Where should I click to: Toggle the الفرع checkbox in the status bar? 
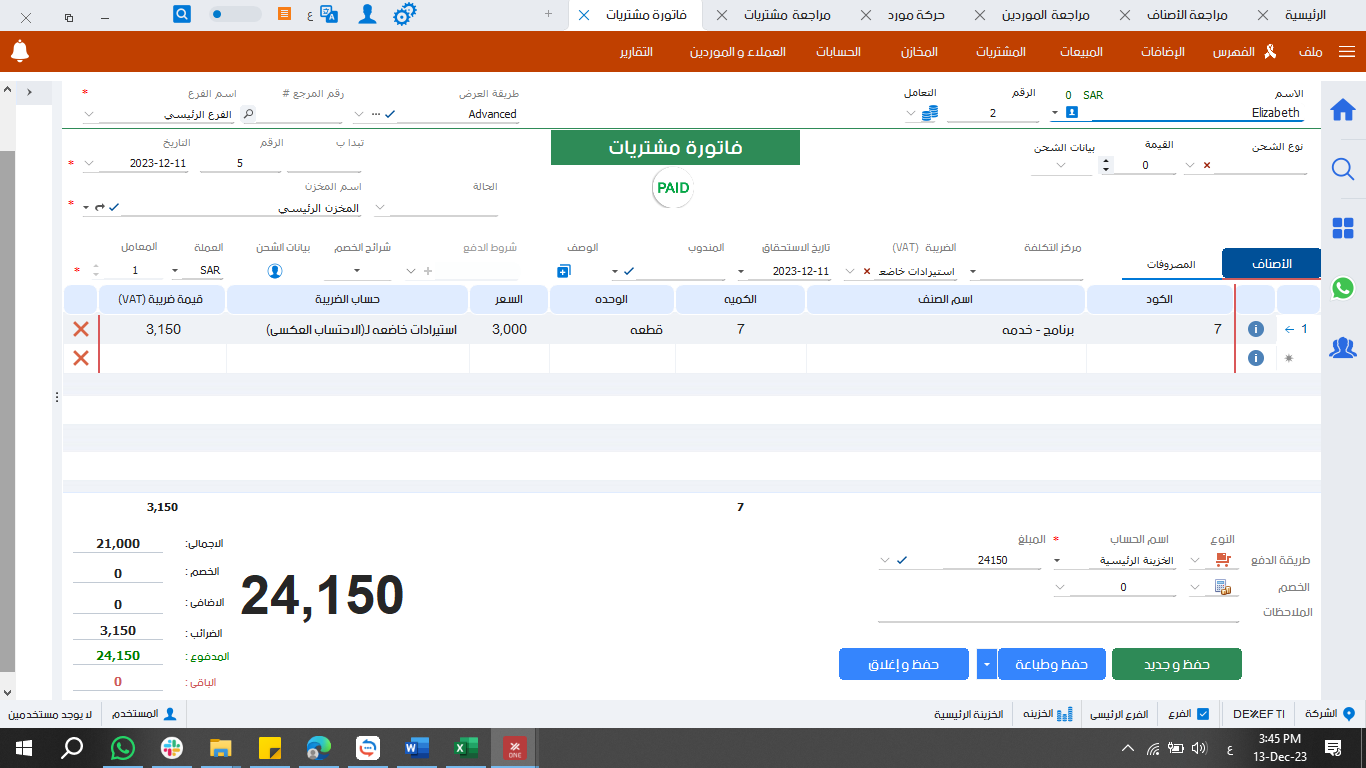click(x=1202, y=714)
